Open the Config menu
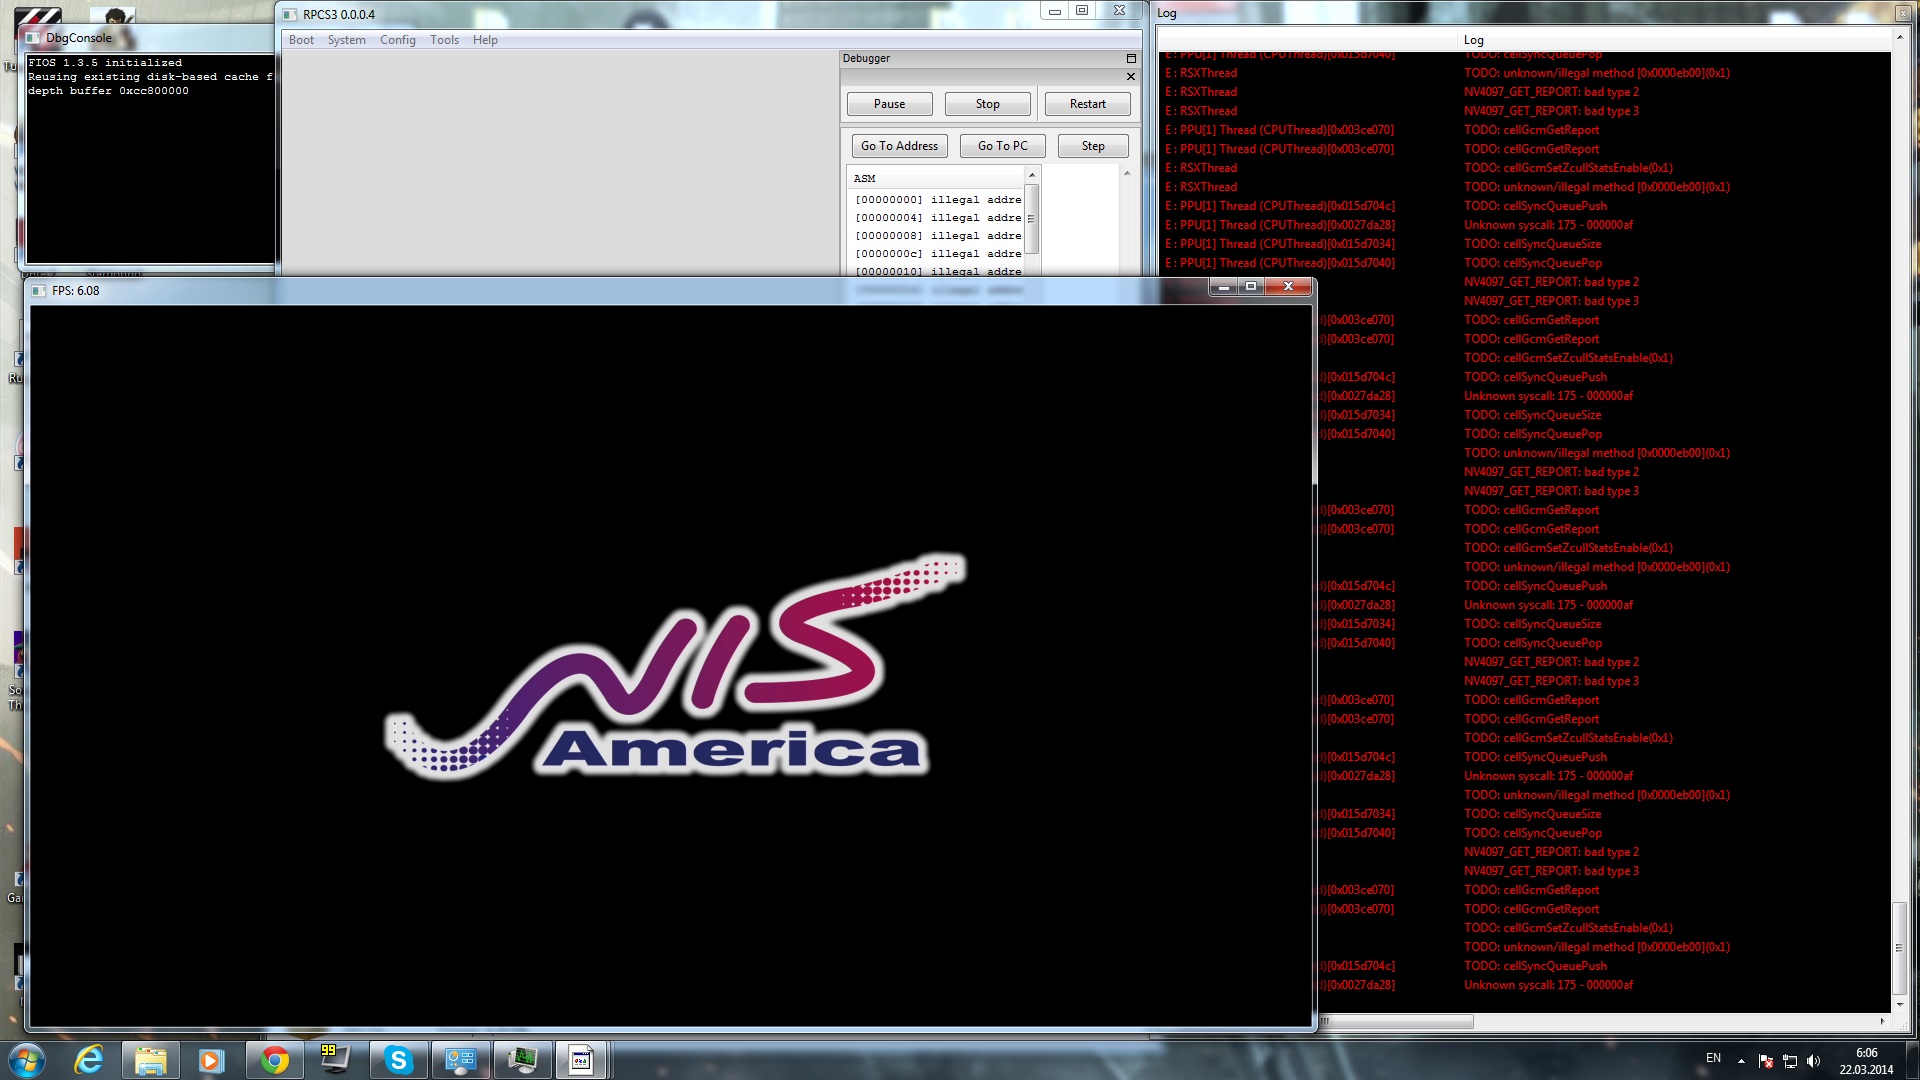 397,40
